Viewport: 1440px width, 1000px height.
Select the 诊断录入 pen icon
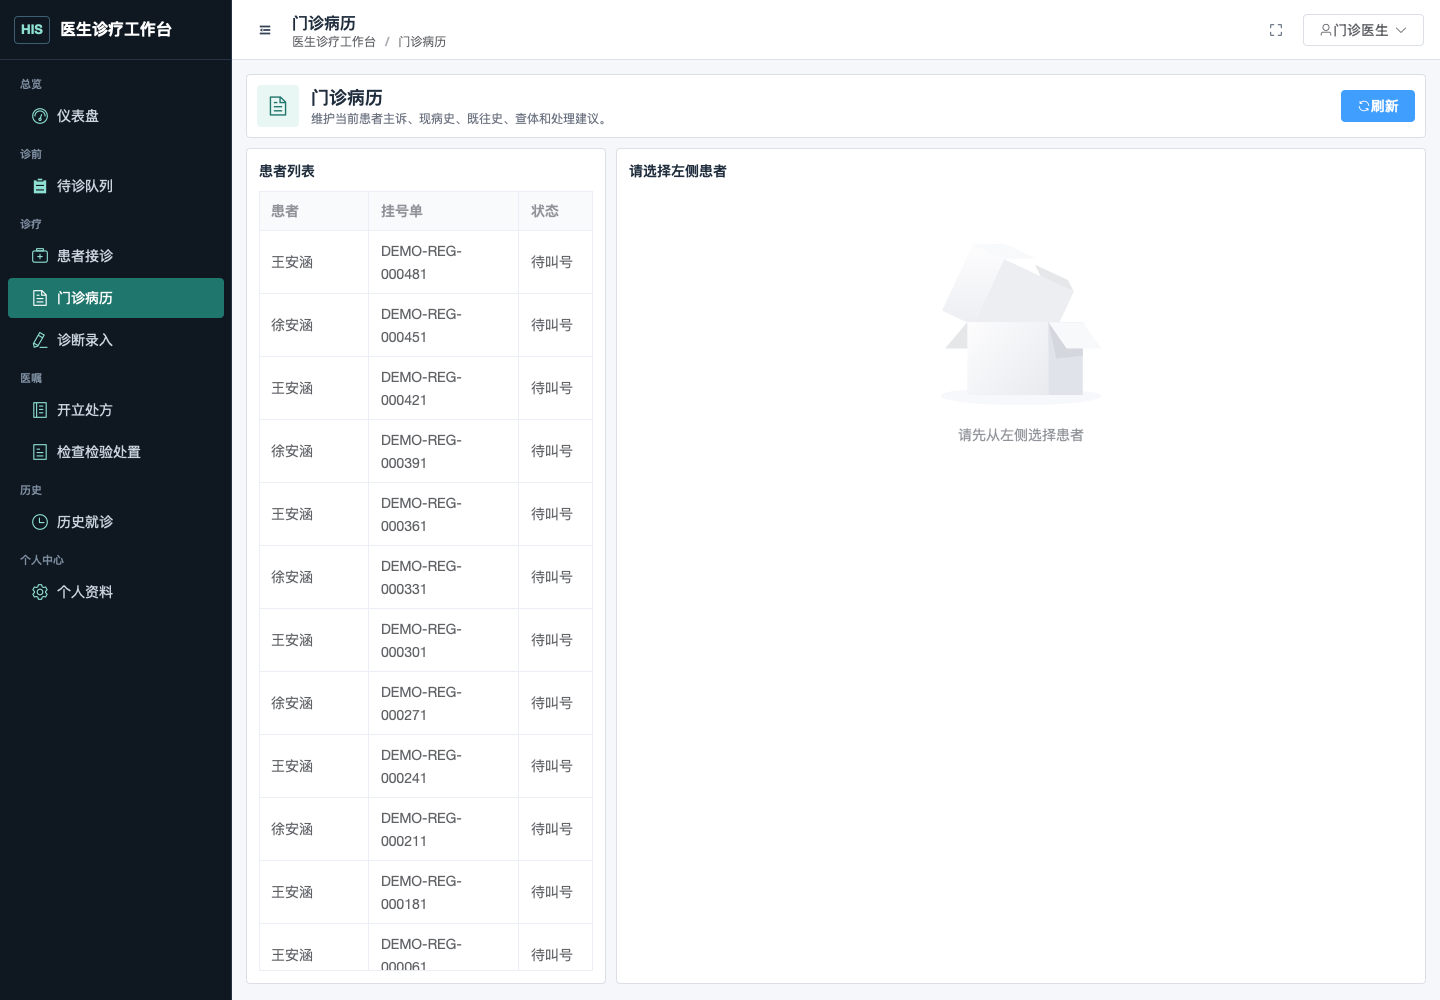tap(40, 340)
